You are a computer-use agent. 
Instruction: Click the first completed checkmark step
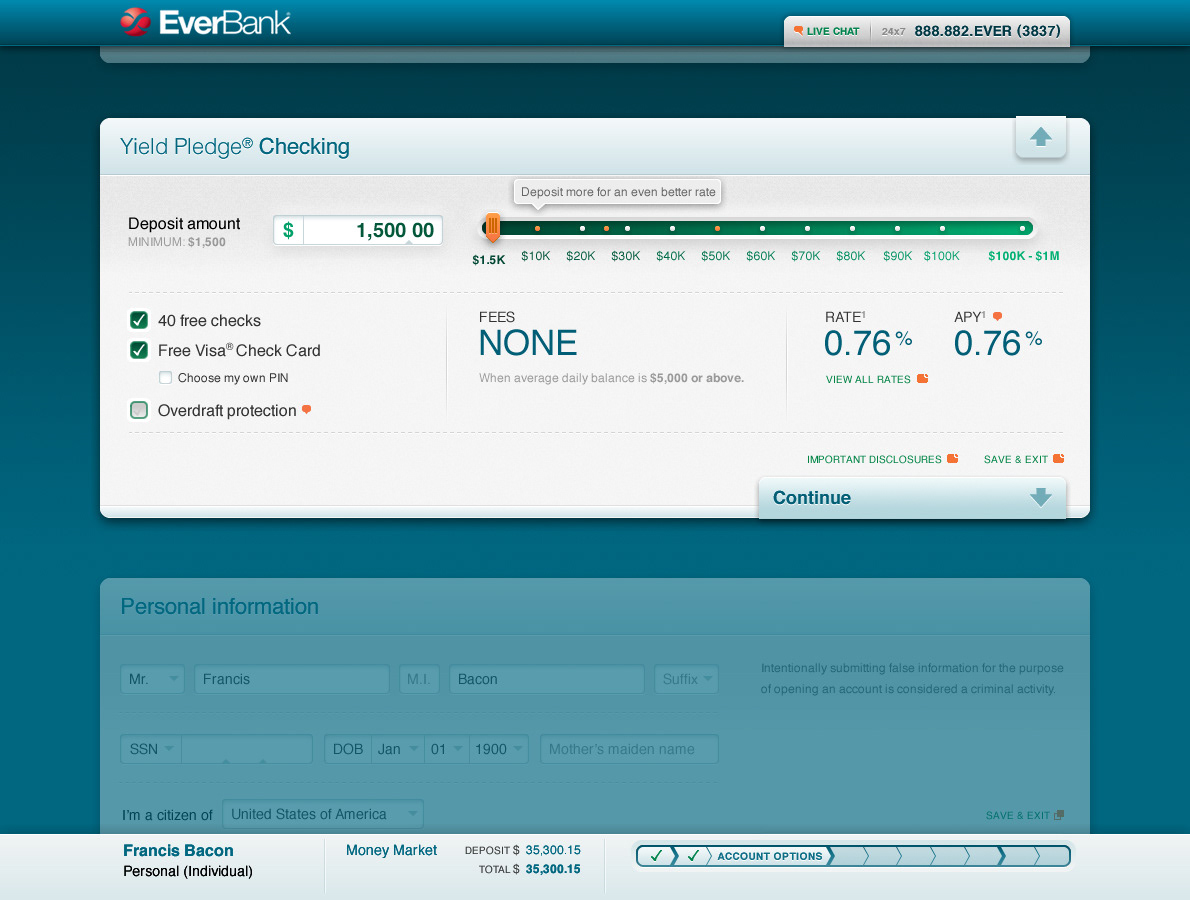[x=656, y=856]
